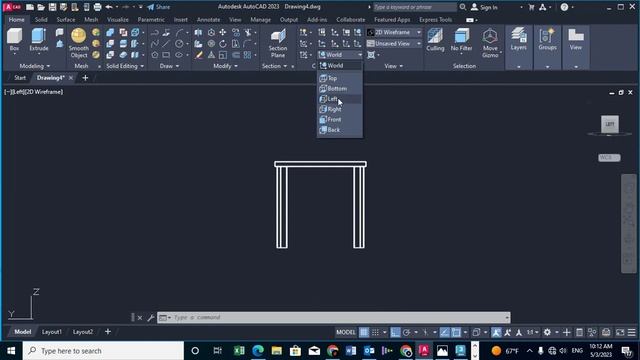Screen dimensions: 640x360
Task: Click the Help question mark icon
Action: 564,7
